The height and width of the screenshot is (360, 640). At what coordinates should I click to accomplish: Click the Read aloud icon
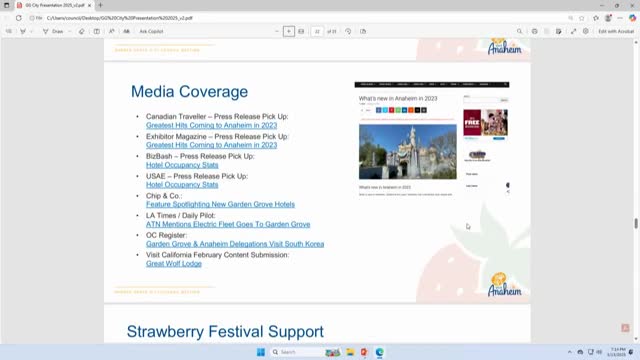coord(111,31)
